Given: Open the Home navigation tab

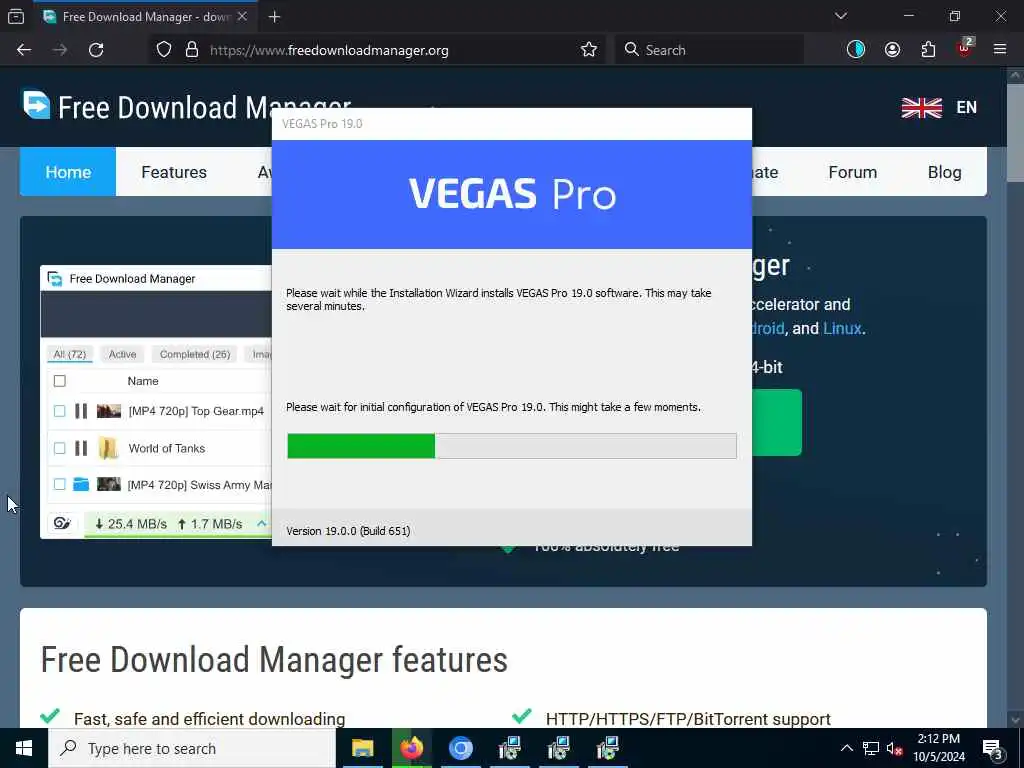Looking at the screenshot, I should point(68,172).
